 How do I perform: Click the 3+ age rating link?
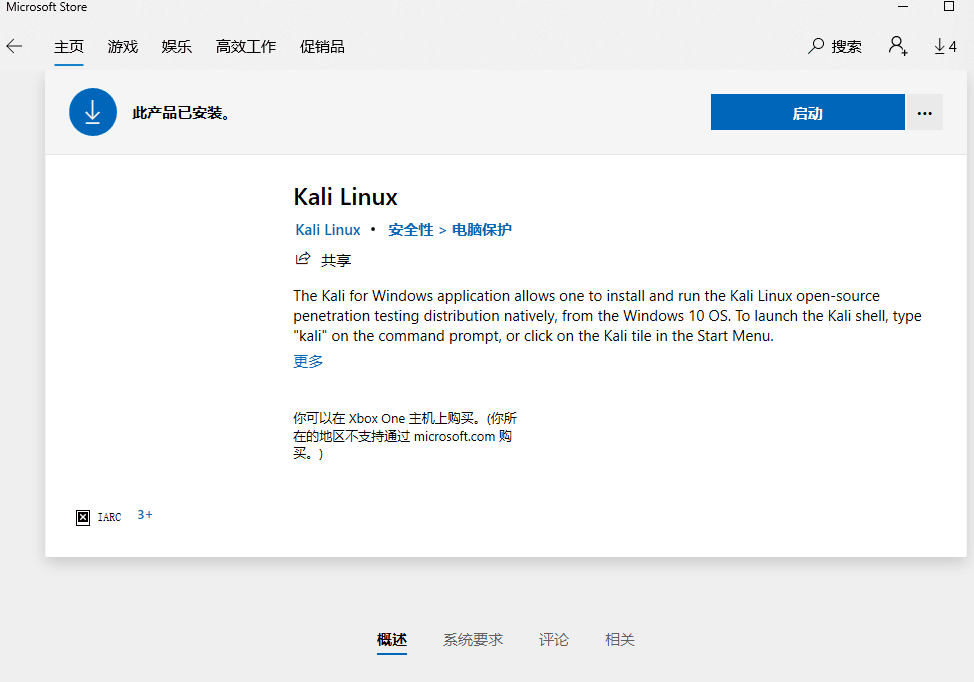pyautogui.click(x=145, y=515)
